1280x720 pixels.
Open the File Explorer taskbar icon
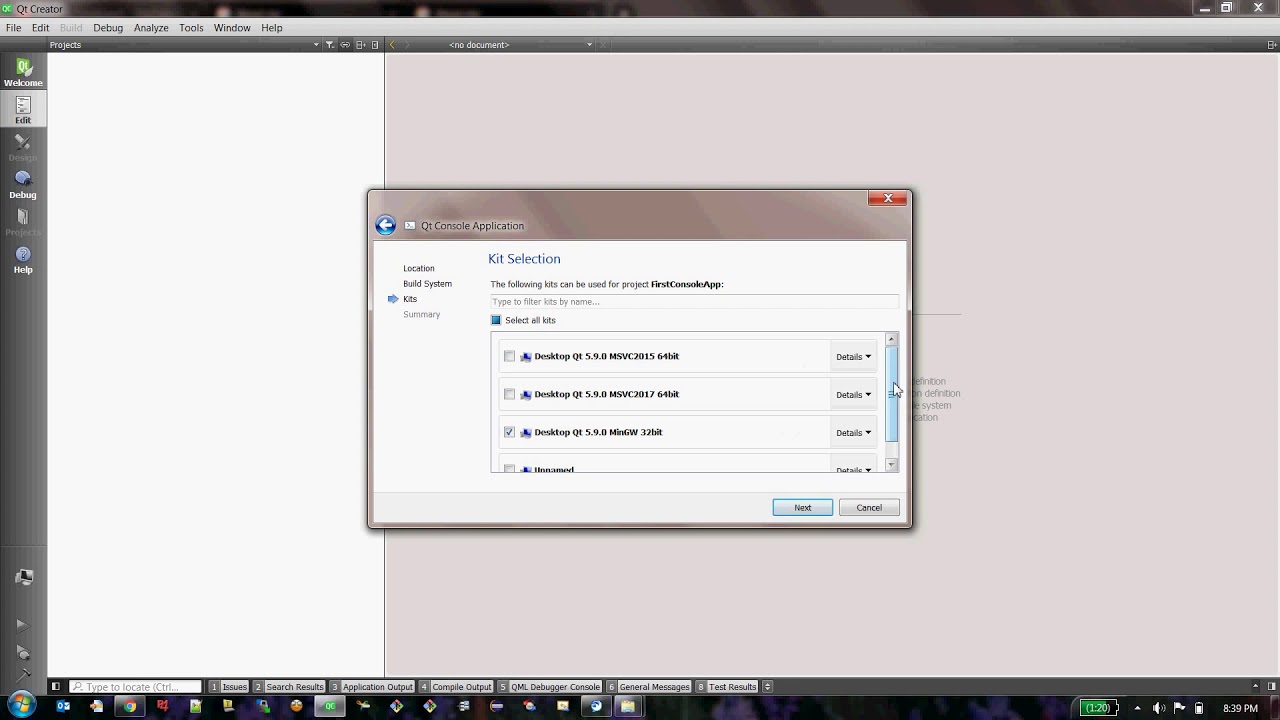pyautogui.click(x=627, y=706)
